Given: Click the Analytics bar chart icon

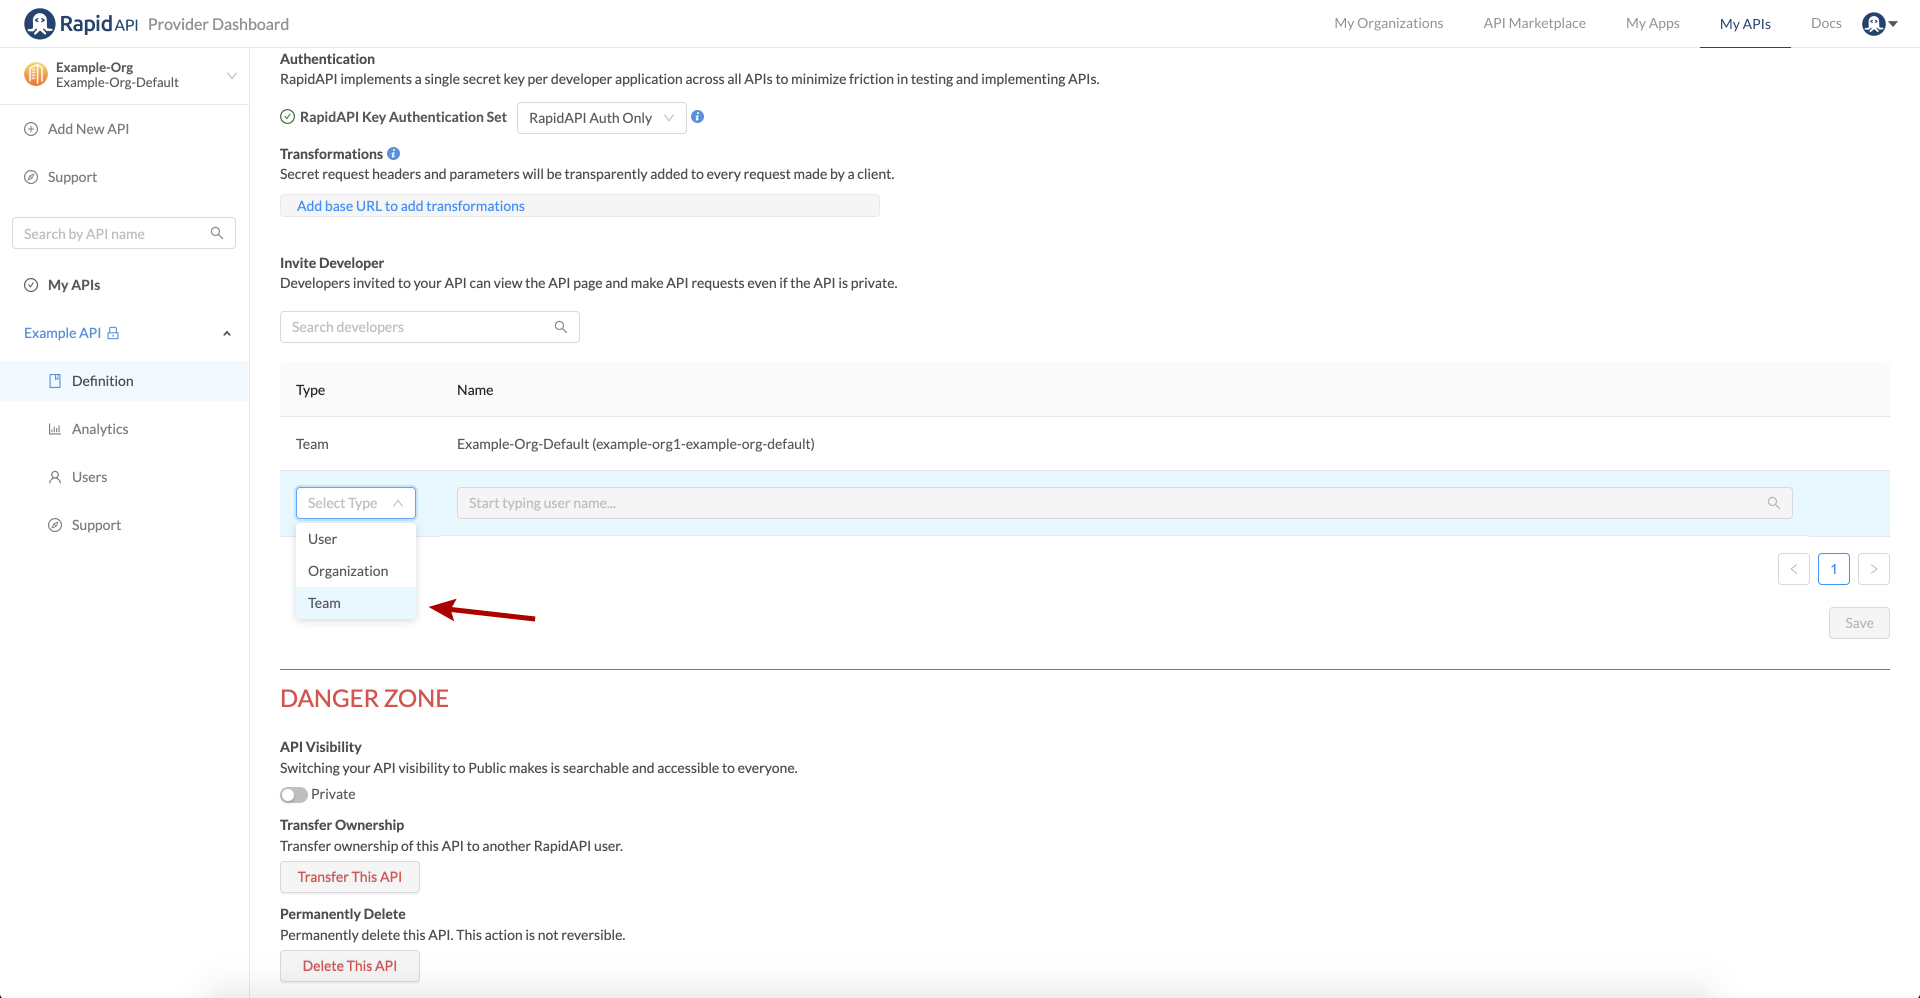Looking at the screenshot, I should (x=55, y=429).
